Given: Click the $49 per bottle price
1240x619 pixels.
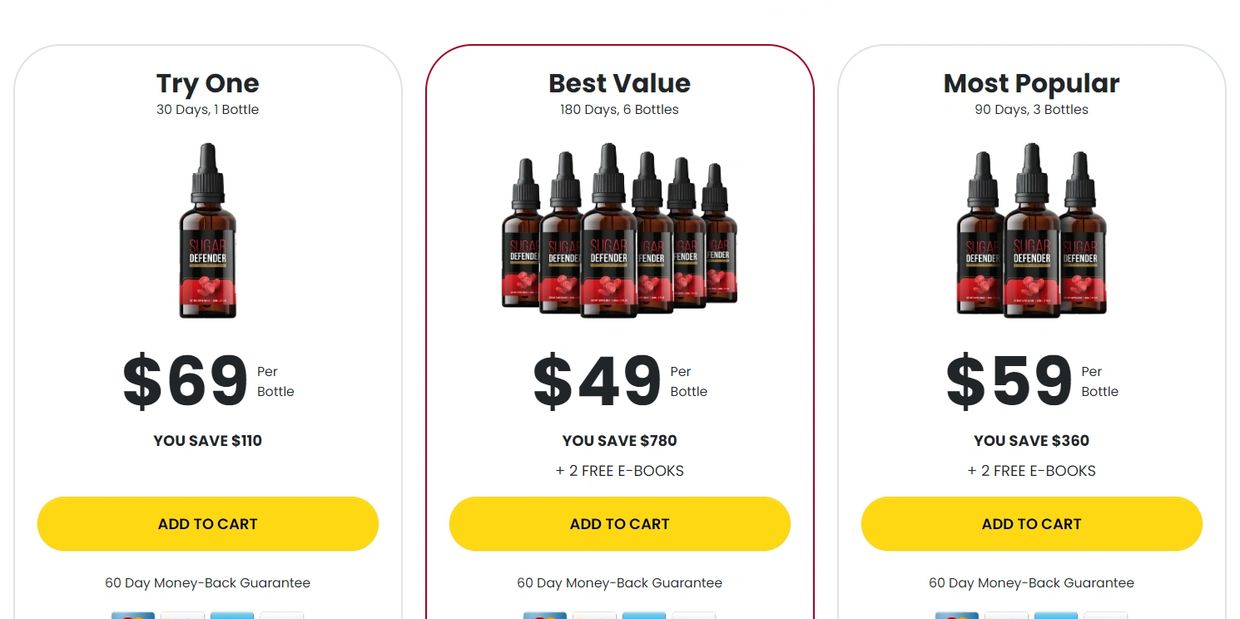Looking at the screenshot, I should pyautogui.click(x=620, y=381).
